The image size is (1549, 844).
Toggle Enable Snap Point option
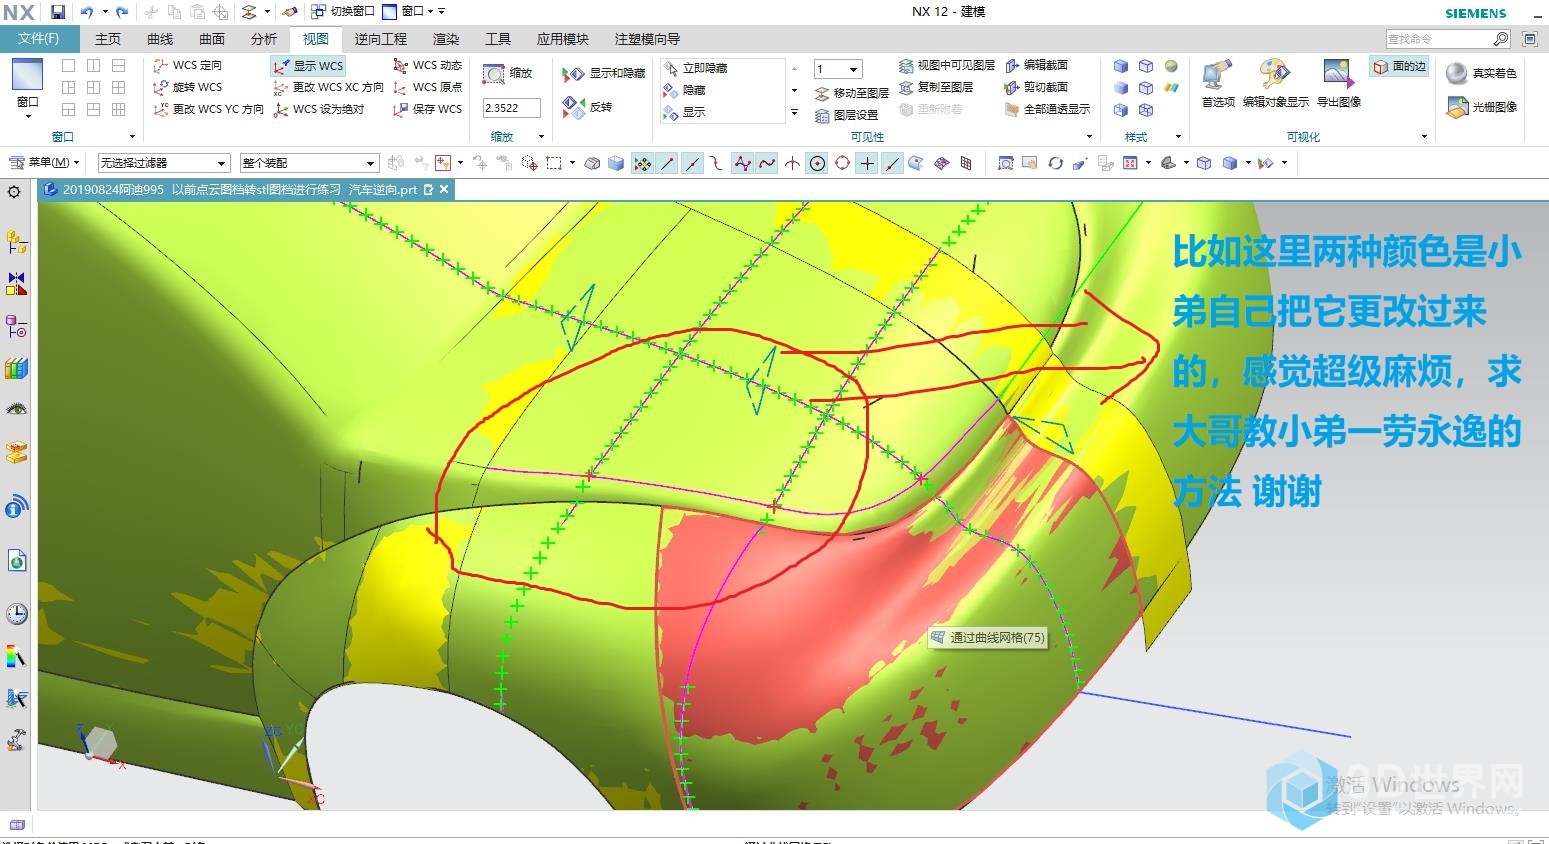642,163
